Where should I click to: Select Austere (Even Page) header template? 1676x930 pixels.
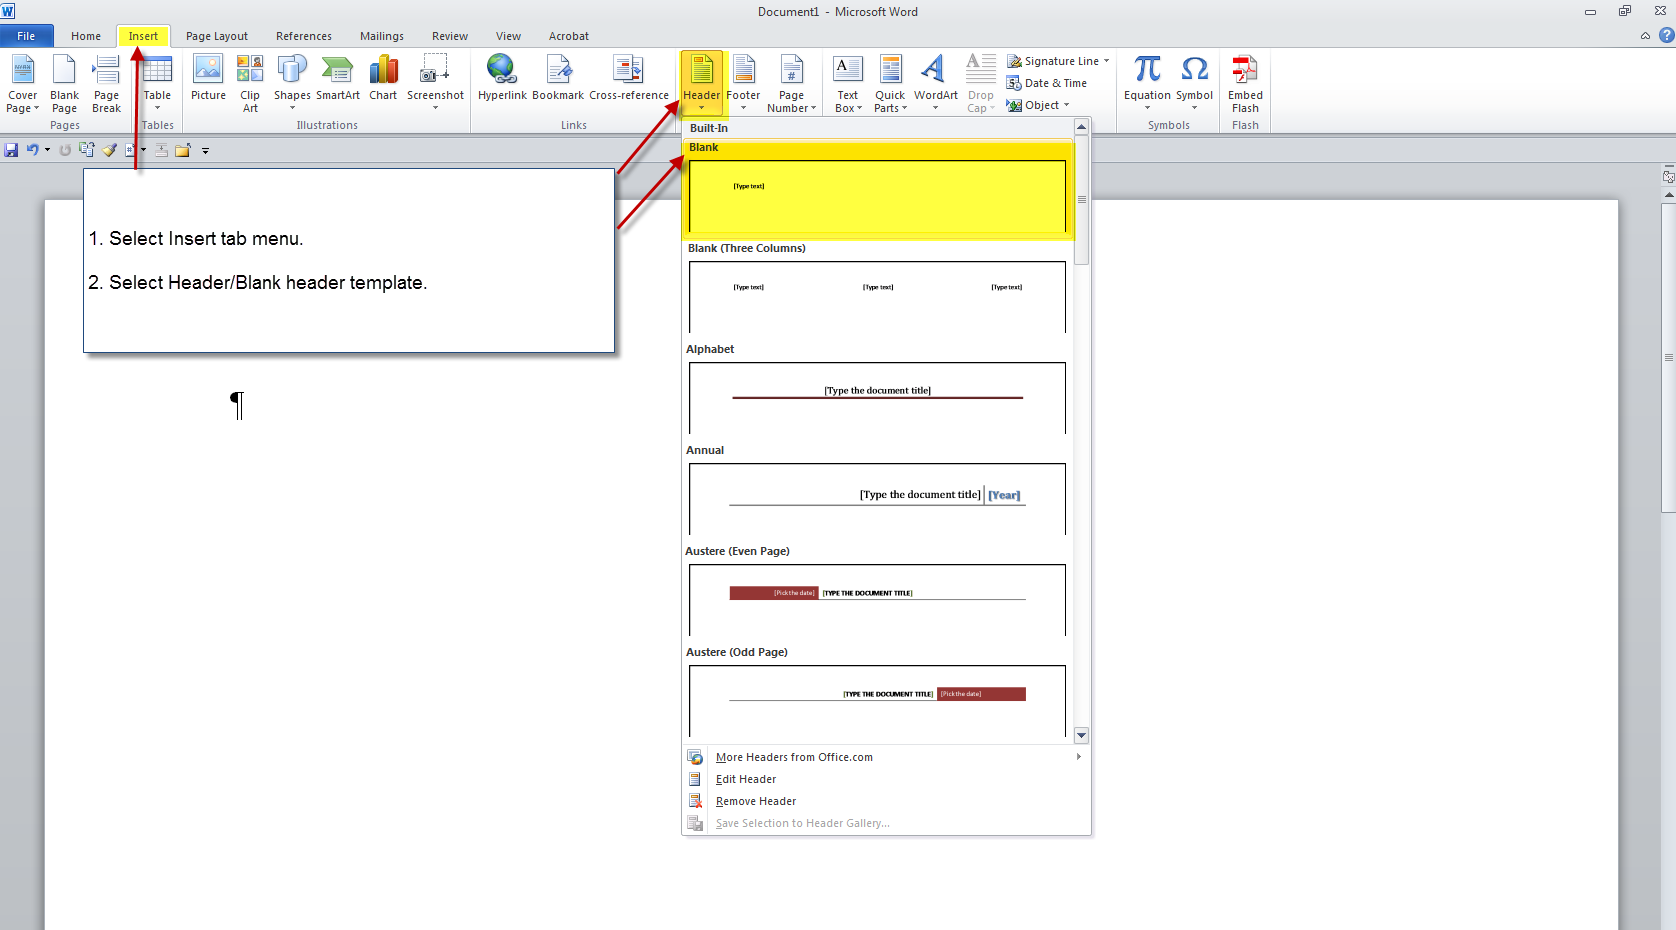pyautogui.click(x=878, y=592)
